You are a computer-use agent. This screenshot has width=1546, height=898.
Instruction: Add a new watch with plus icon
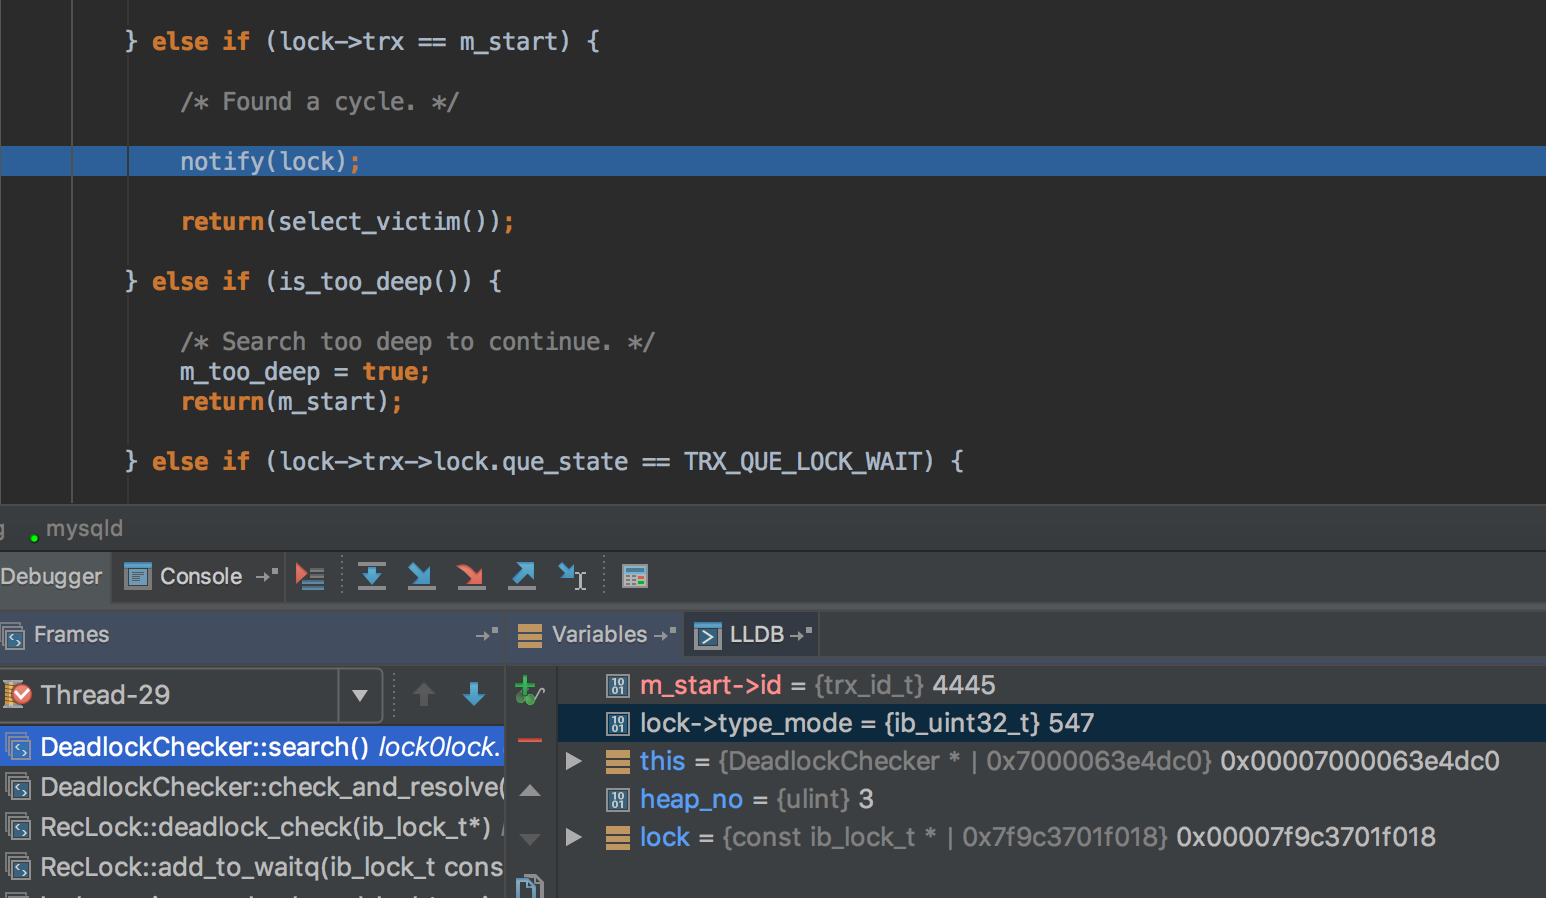[x=528, y=690]
